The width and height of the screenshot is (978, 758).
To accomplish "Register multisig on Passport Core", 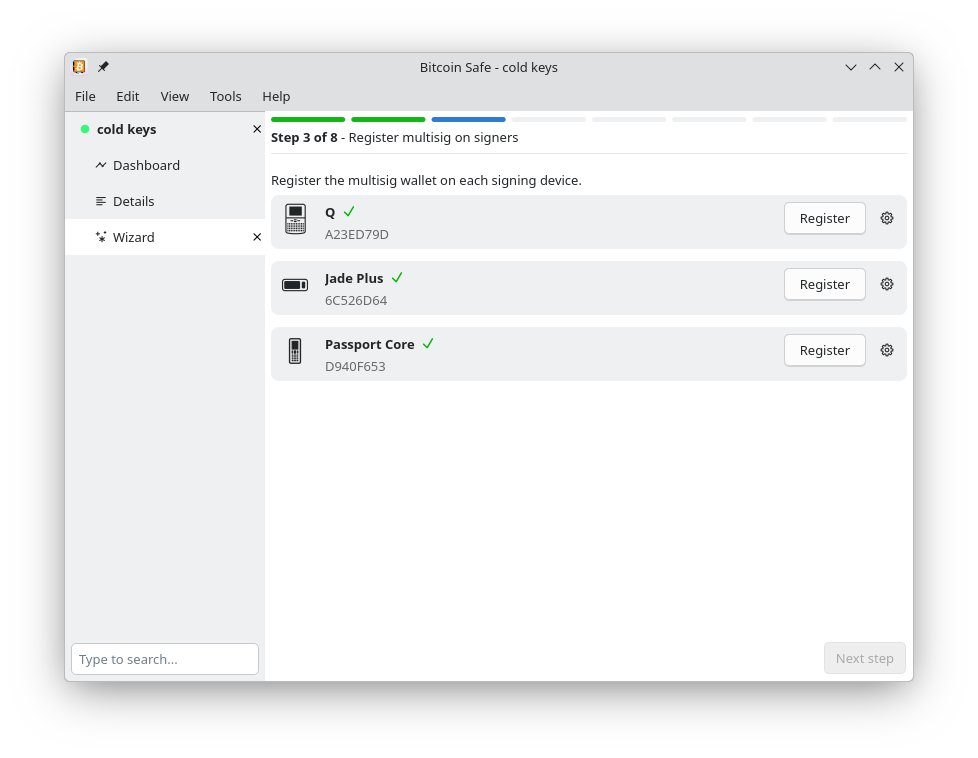I will pos(825,351).
